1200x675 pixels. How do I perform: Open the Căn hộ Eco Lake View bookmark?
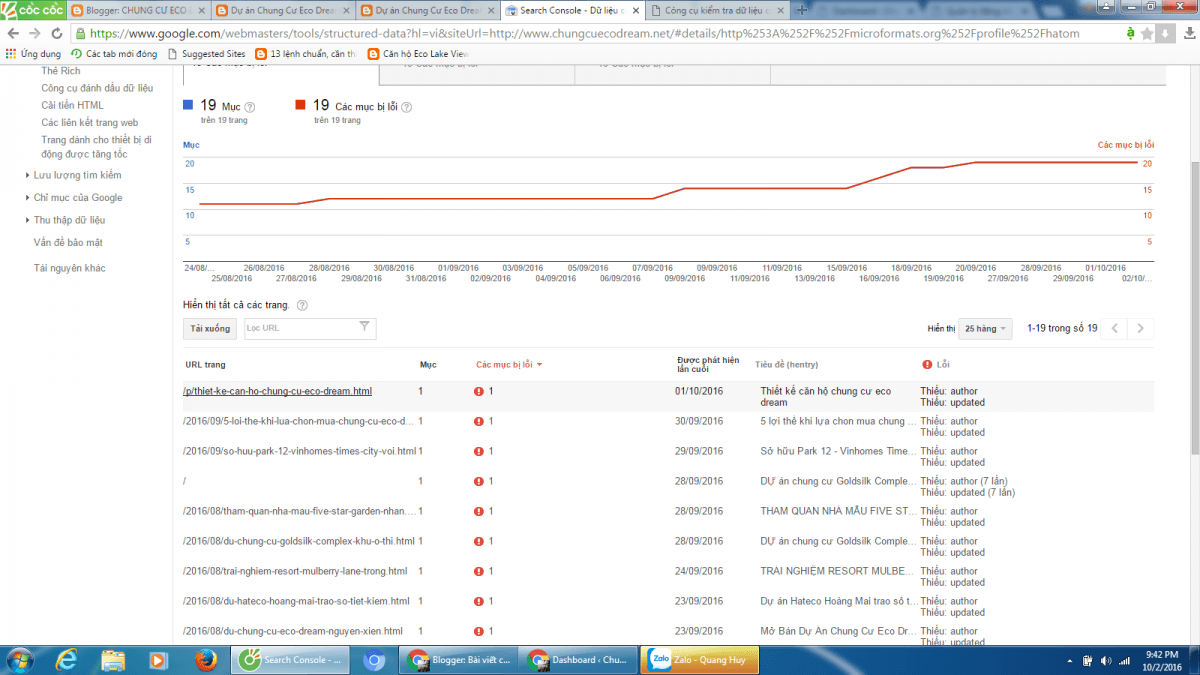coord(418,54)
